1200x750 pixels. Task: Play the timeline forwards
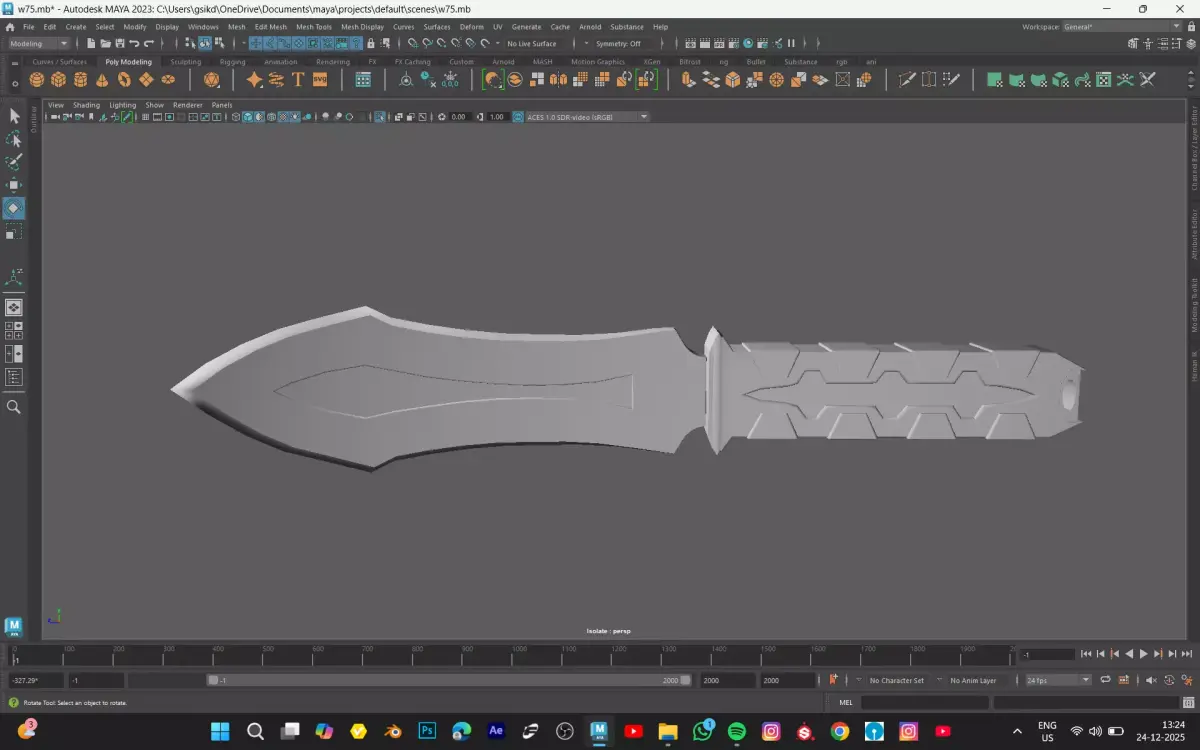tap(1144, 654)
